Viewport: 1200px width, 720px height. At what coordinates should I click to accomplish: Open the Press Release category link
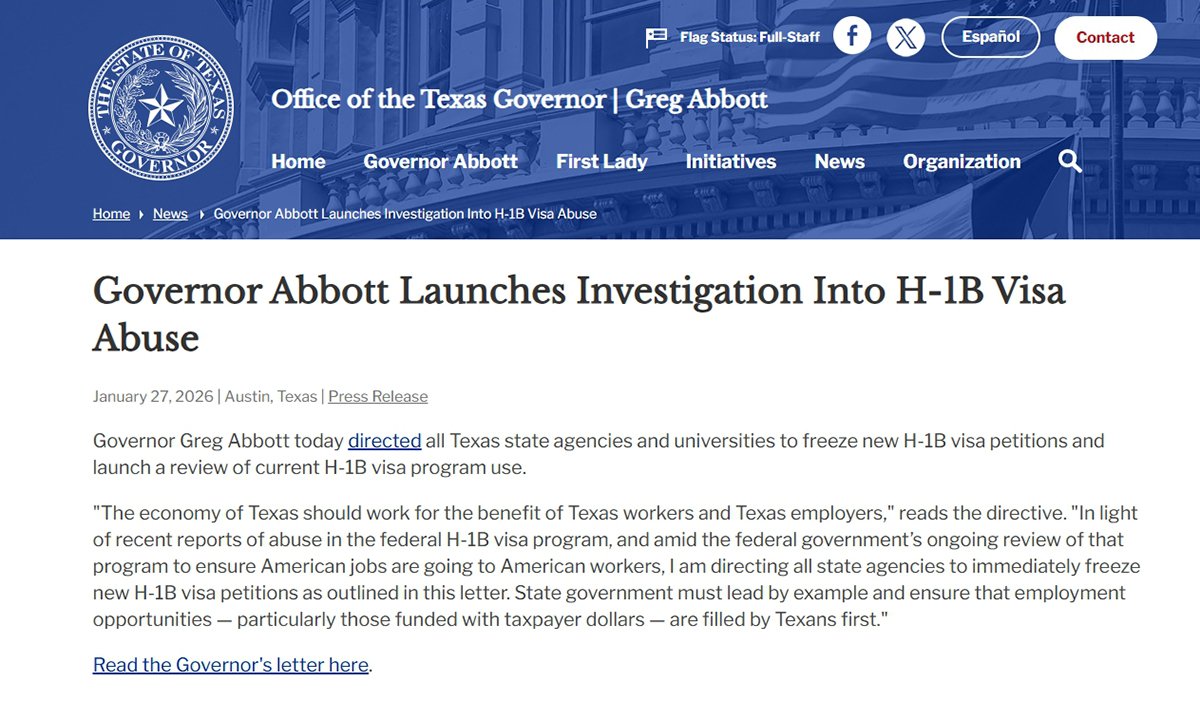point(377,396)
